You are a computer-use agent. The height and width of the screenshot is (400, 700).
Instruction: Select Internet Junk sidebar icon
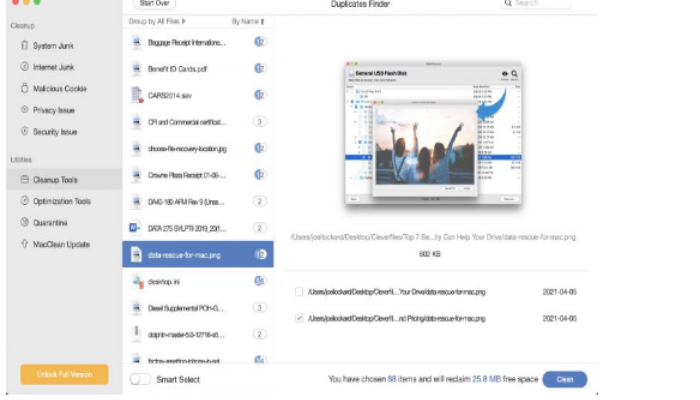click(25, 67)
